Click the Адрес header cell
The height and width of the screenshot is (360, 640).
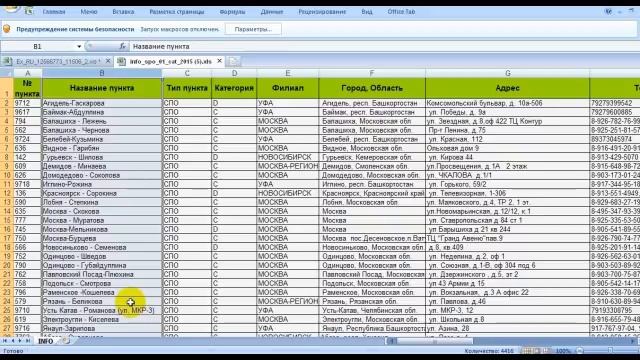point(507,88)
